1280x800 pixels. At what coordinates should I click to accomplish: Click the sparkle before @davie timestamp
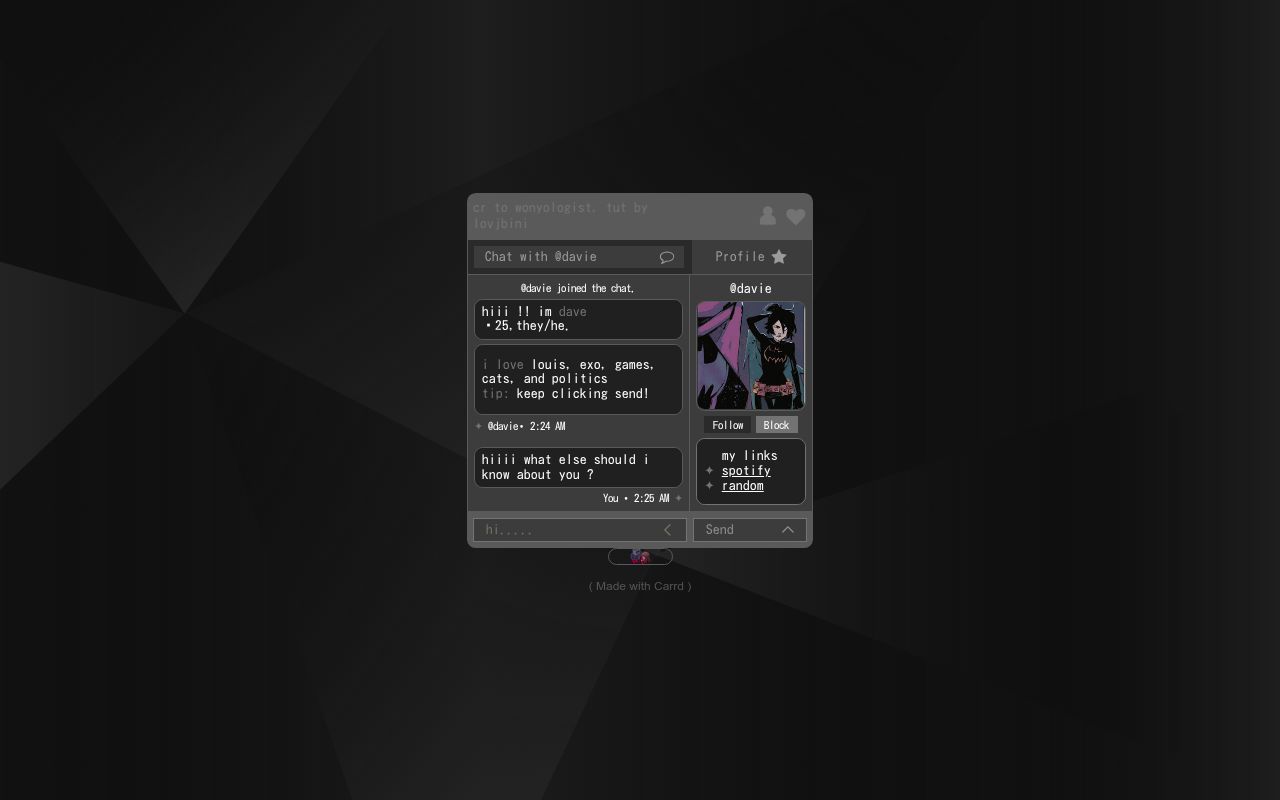[479, 426]
